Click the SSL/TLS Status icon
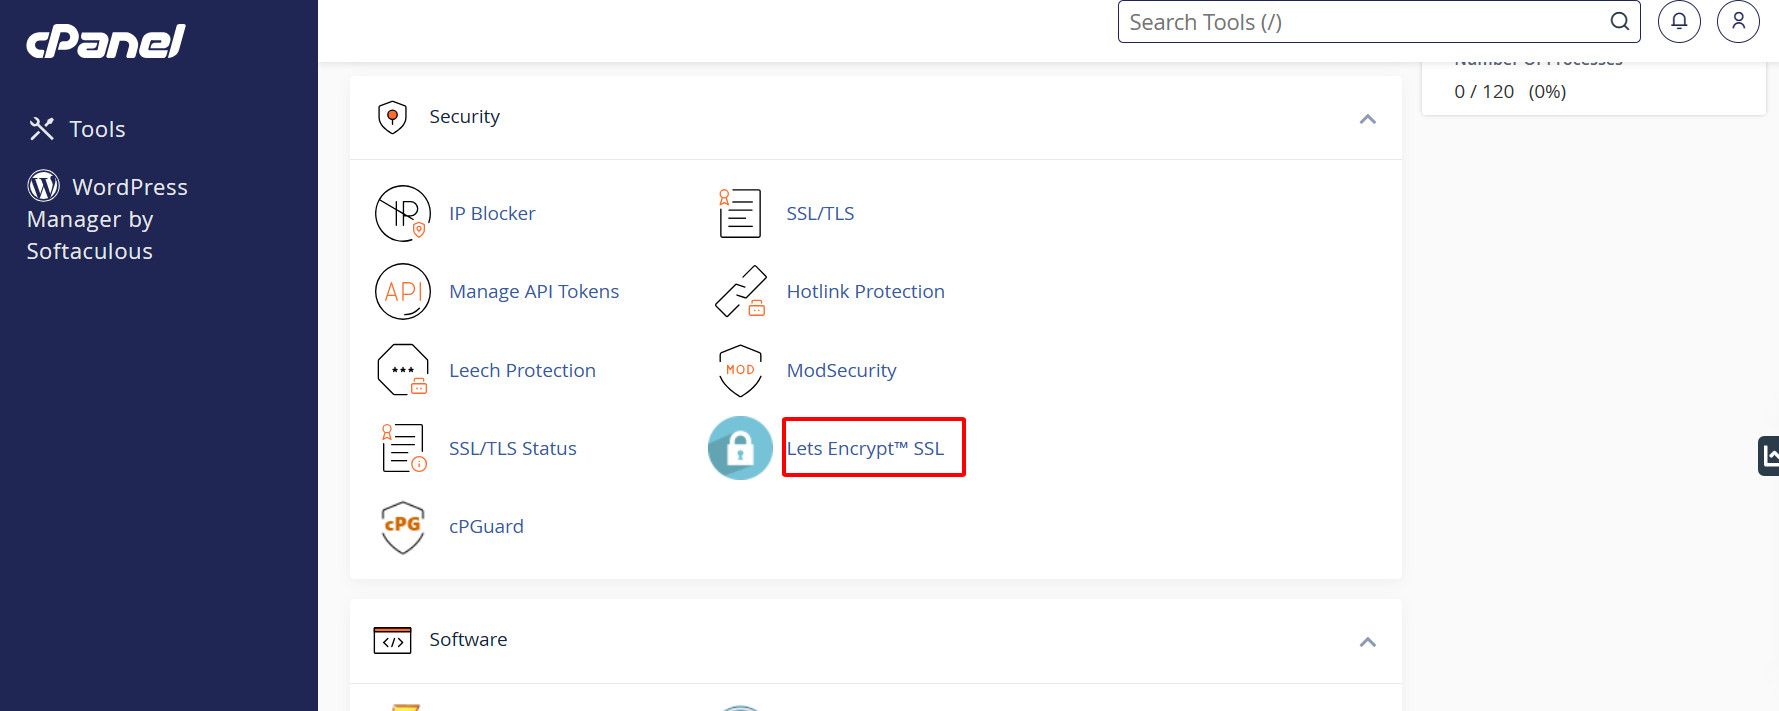1779x711 pixels. (x=403, y=448)
